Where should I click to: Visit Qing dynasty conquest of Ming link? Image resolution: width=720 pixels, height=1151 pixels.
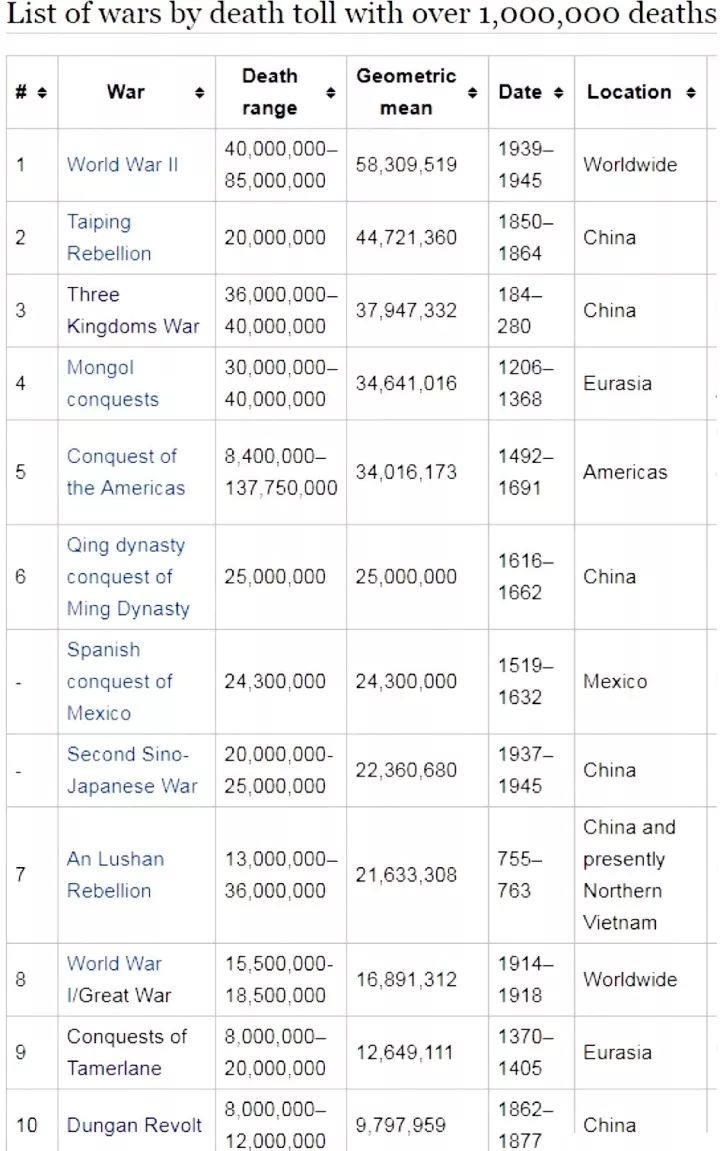pos(127,577)
